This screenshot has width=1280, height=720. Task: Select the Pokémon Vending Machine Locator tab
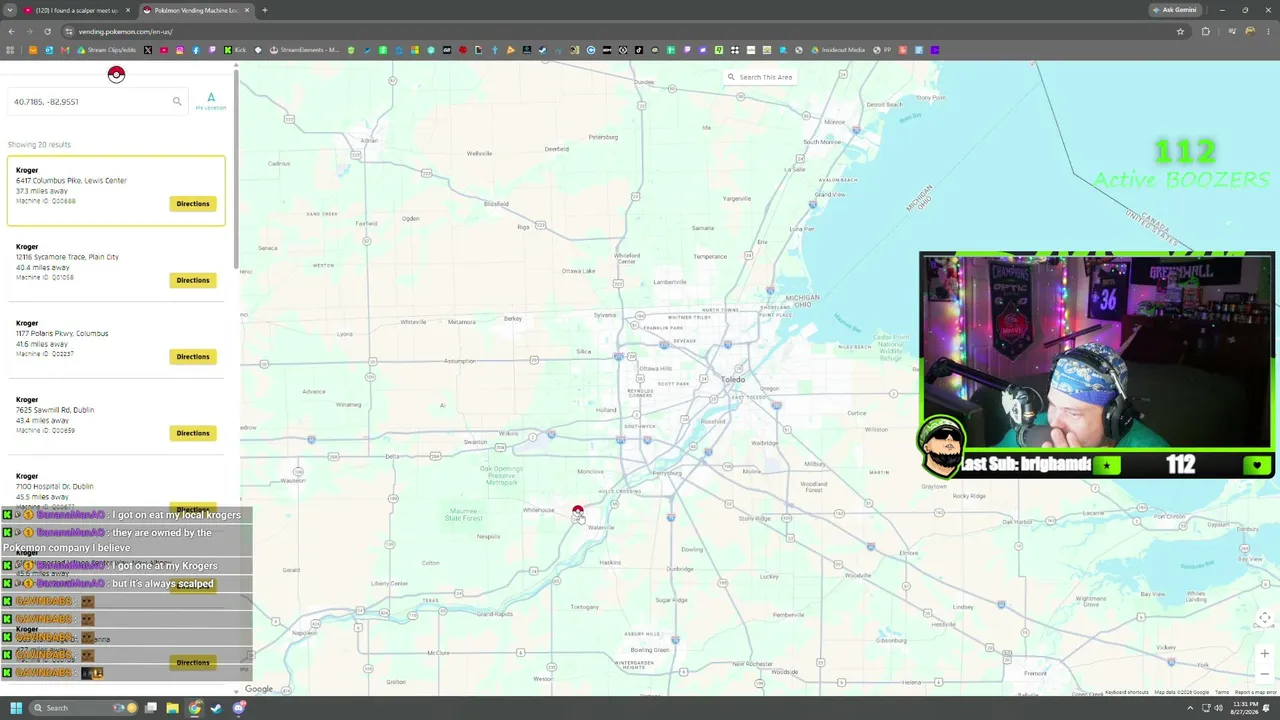197,10
